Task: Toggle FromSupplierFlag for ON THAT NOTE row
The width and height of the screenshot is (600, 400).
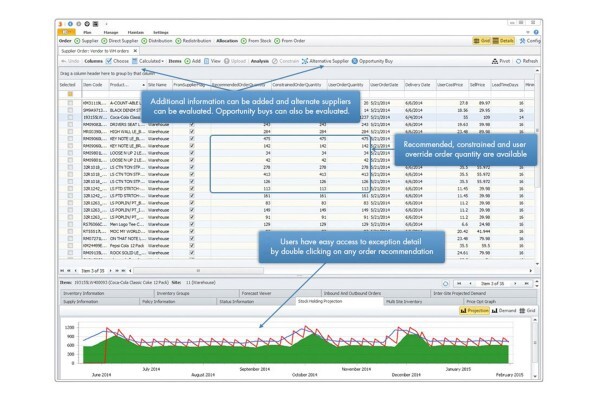Action: tap(192, 238)
